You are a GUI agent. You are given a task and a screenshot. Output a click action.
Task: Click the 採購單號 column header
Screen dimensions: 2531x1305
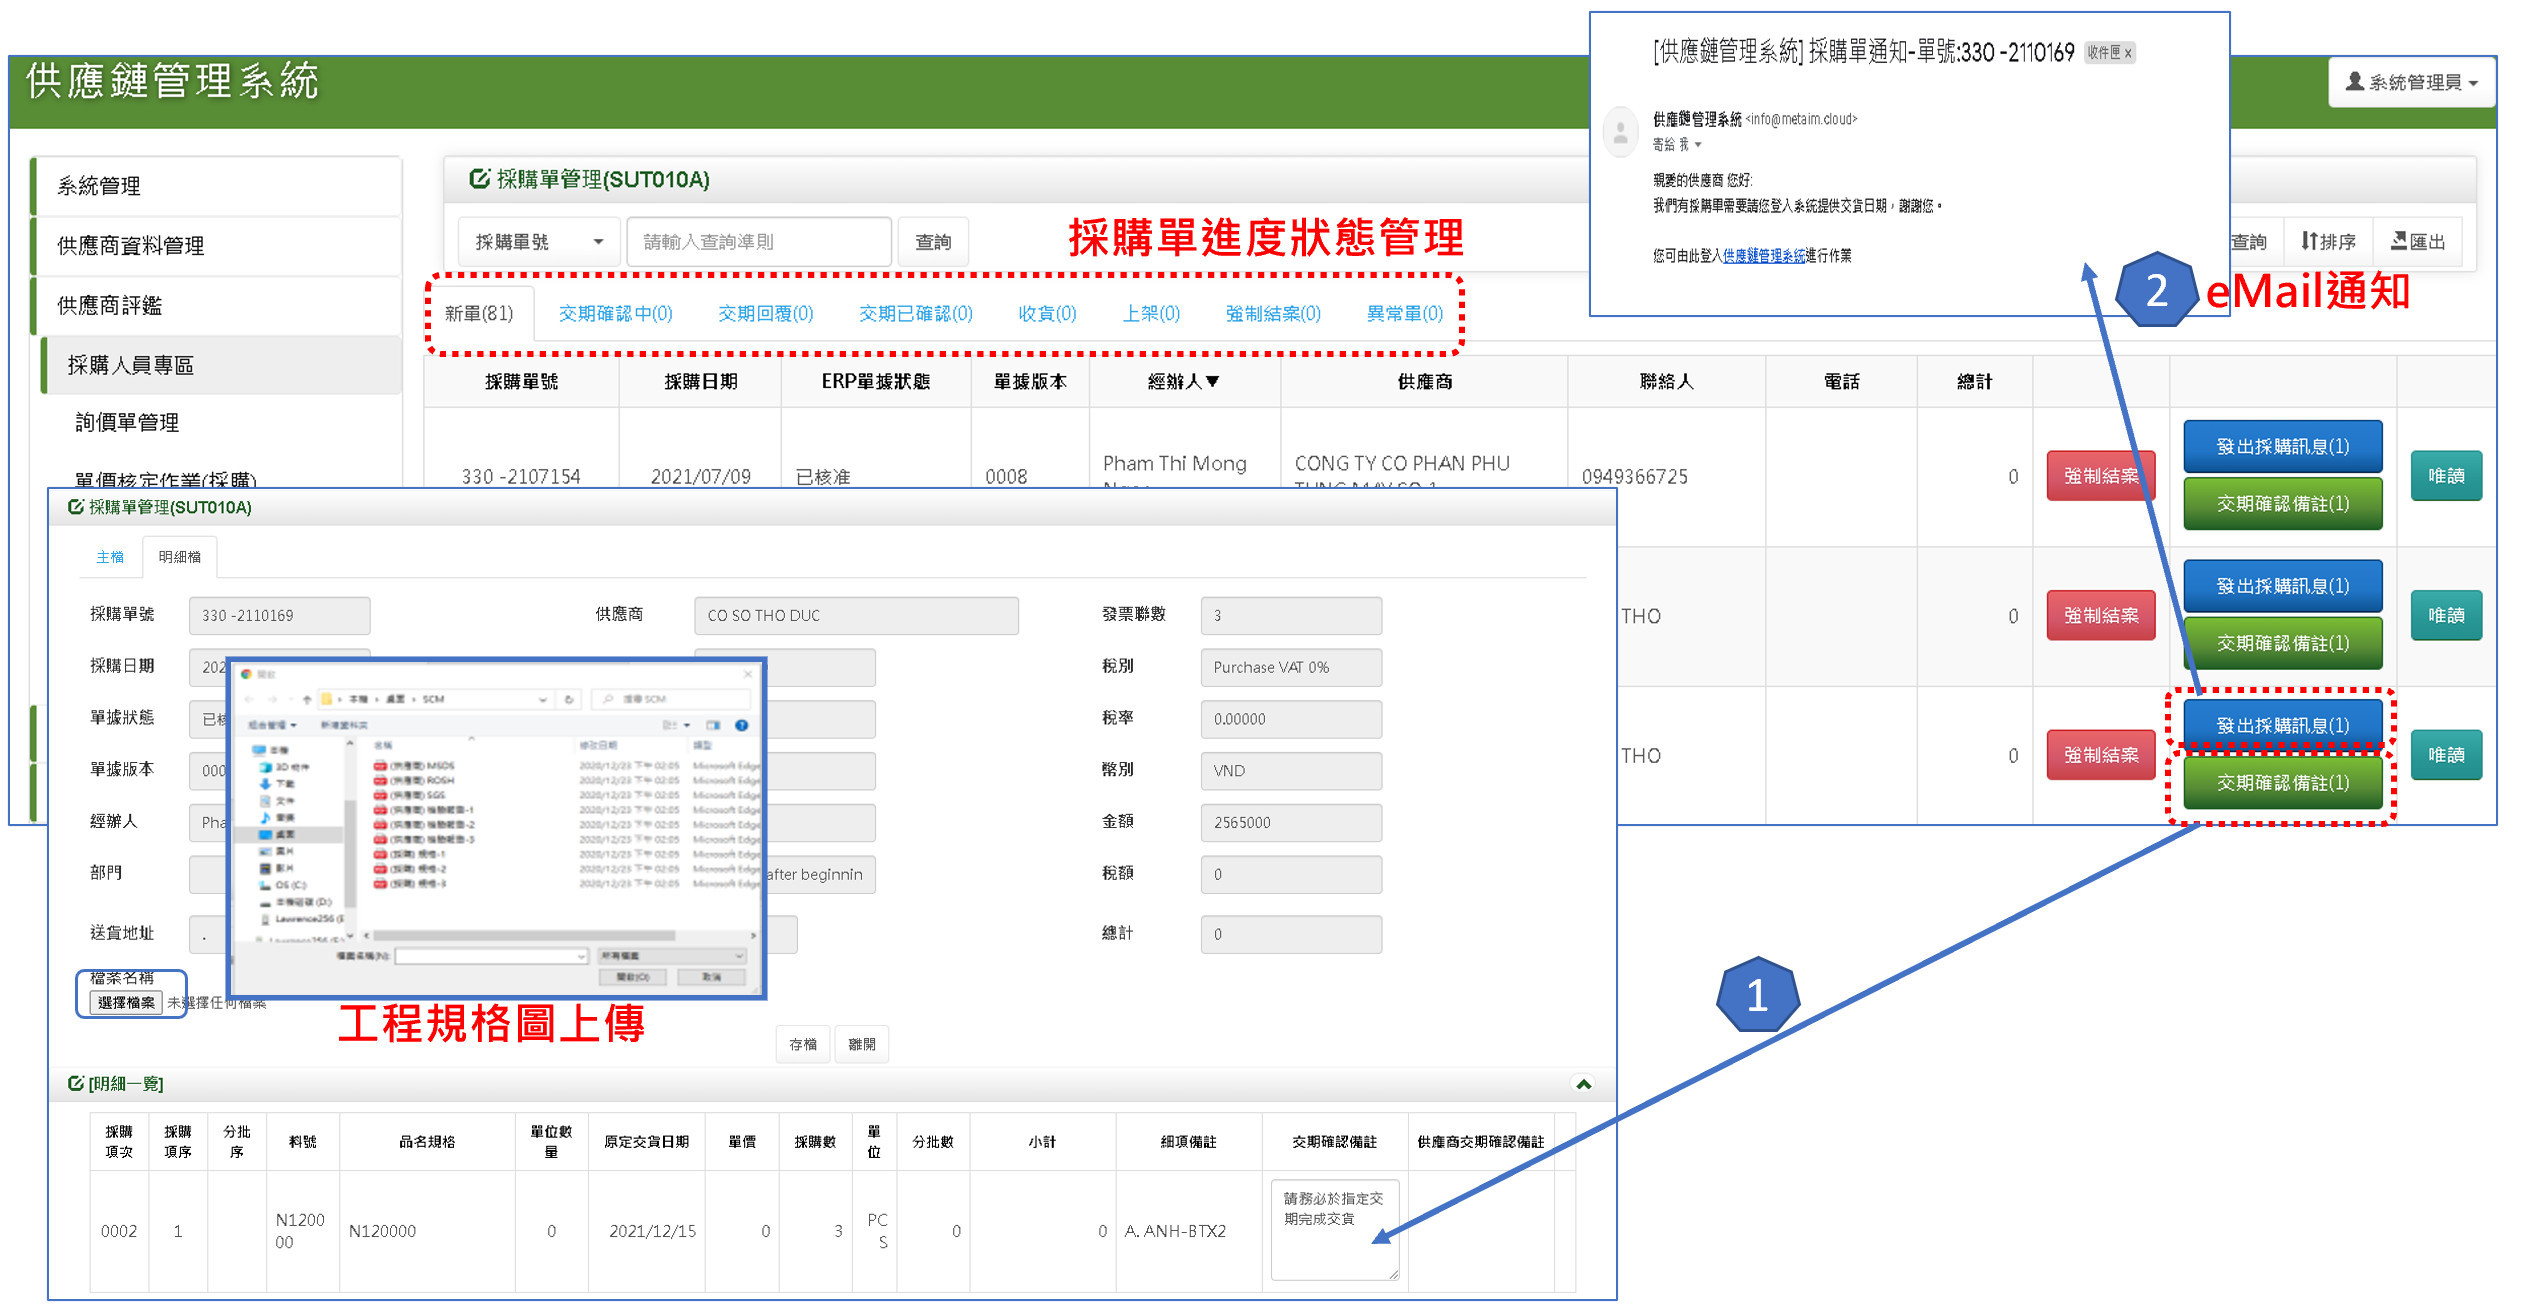(521, 382)
